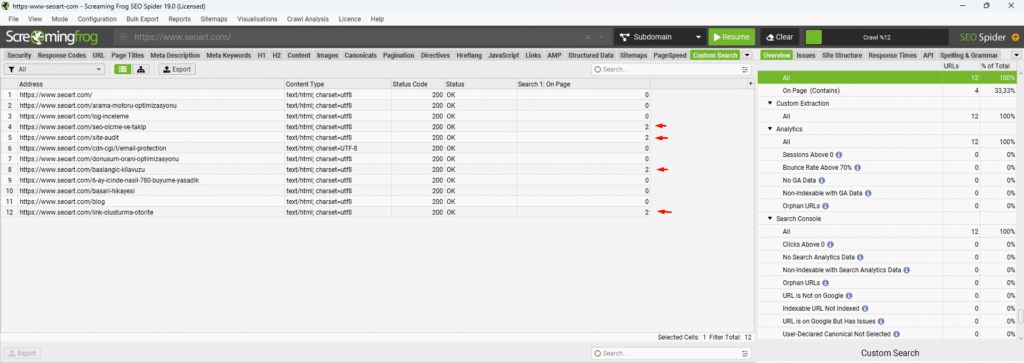The height and width of the screenshot is (363, 1024).
Task: Click the globe icon in the URL bar
Action: click(x=124, y=37)
